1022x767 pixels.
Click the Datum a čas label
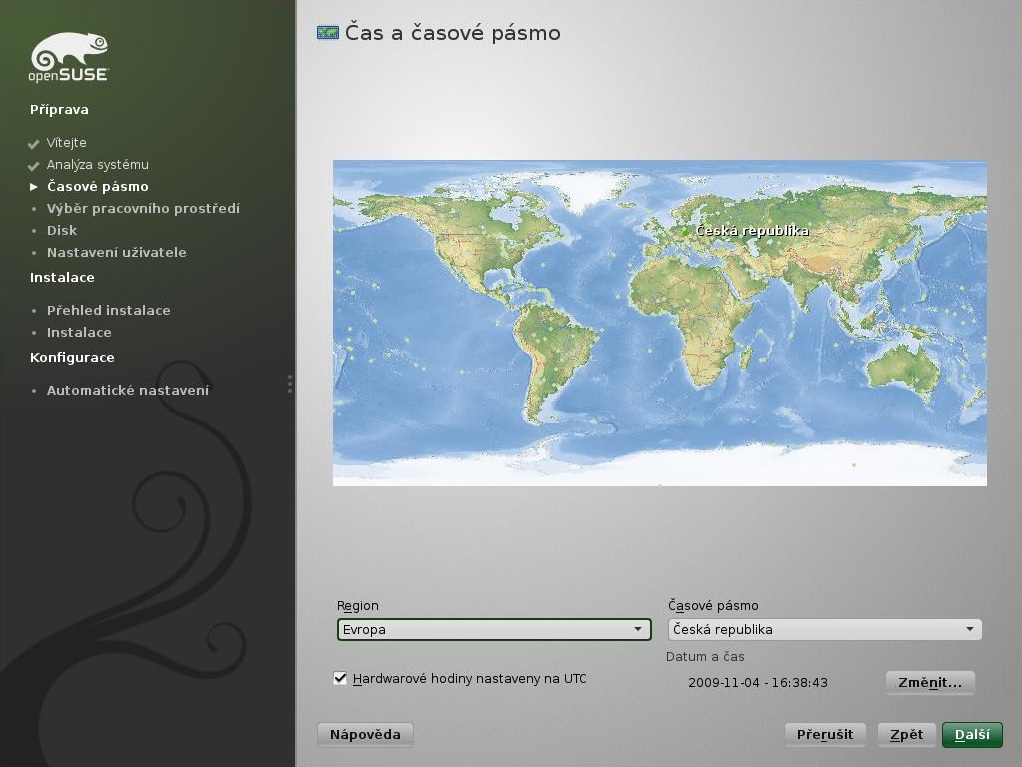tap(705, 657)
